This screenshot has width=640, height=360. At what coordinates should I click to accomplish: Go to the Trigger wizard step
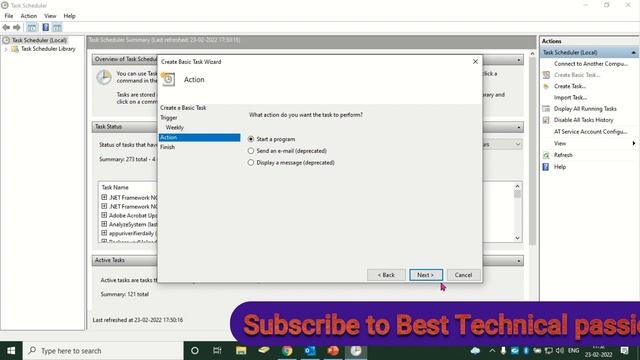169,118
